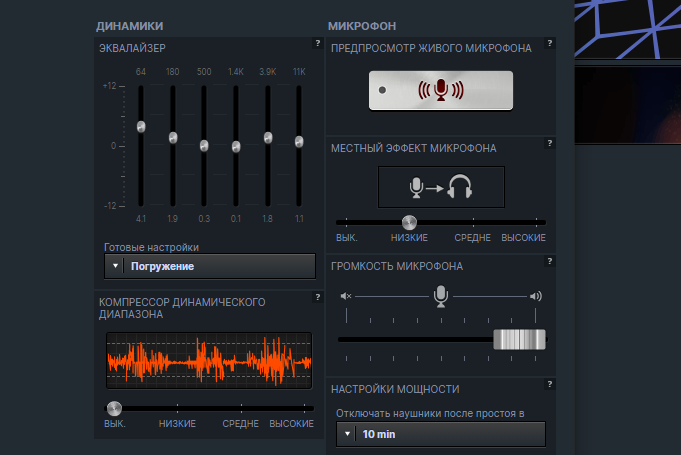Viewport: 681px width, 455px height.
Task: Click the 3.9K equalizer slider knob
Action: (x=268, y=138)
